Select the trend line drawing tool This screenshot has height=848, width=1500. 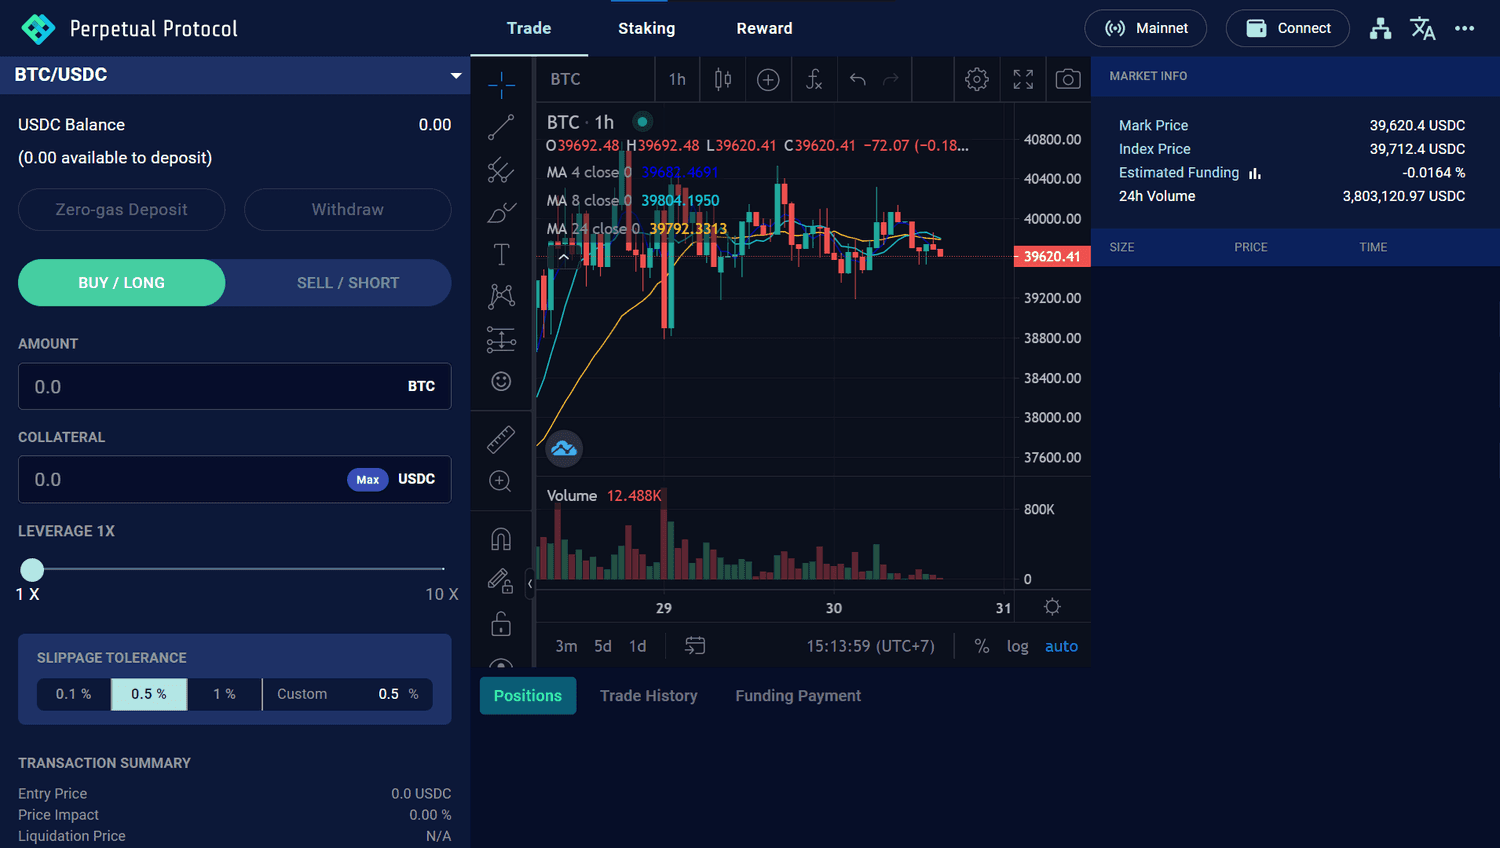501,128
